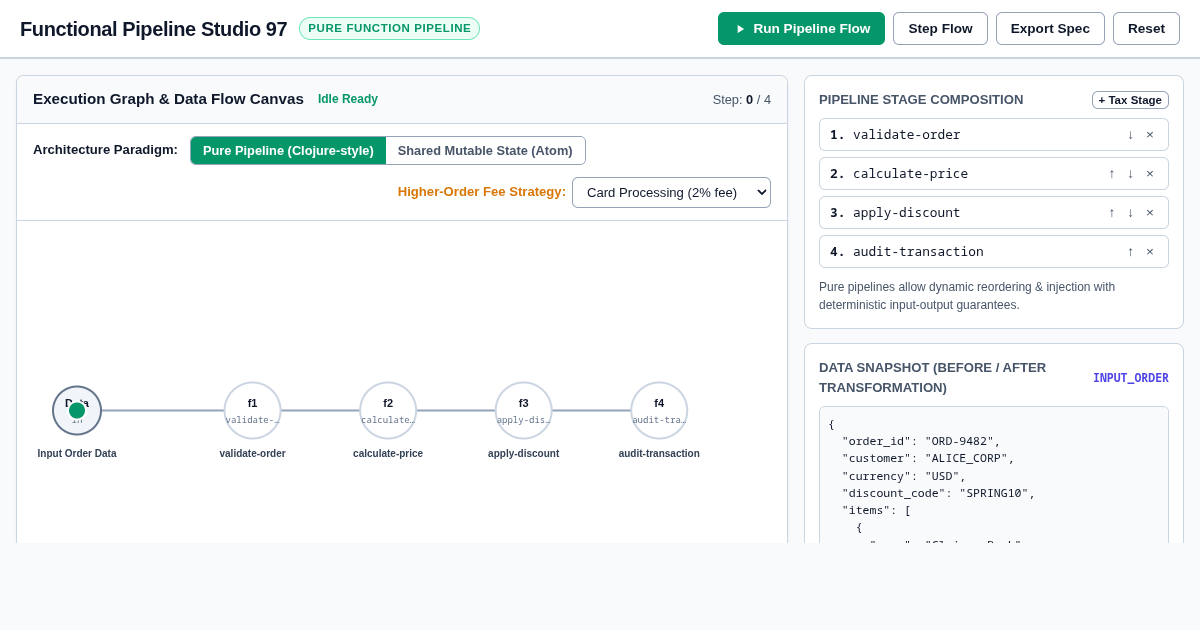Click the PIPELINE STAGE COMPOSITION heading
Image resolution: width=1200 pixels, height=630 pixels.
tap(921, 100)
